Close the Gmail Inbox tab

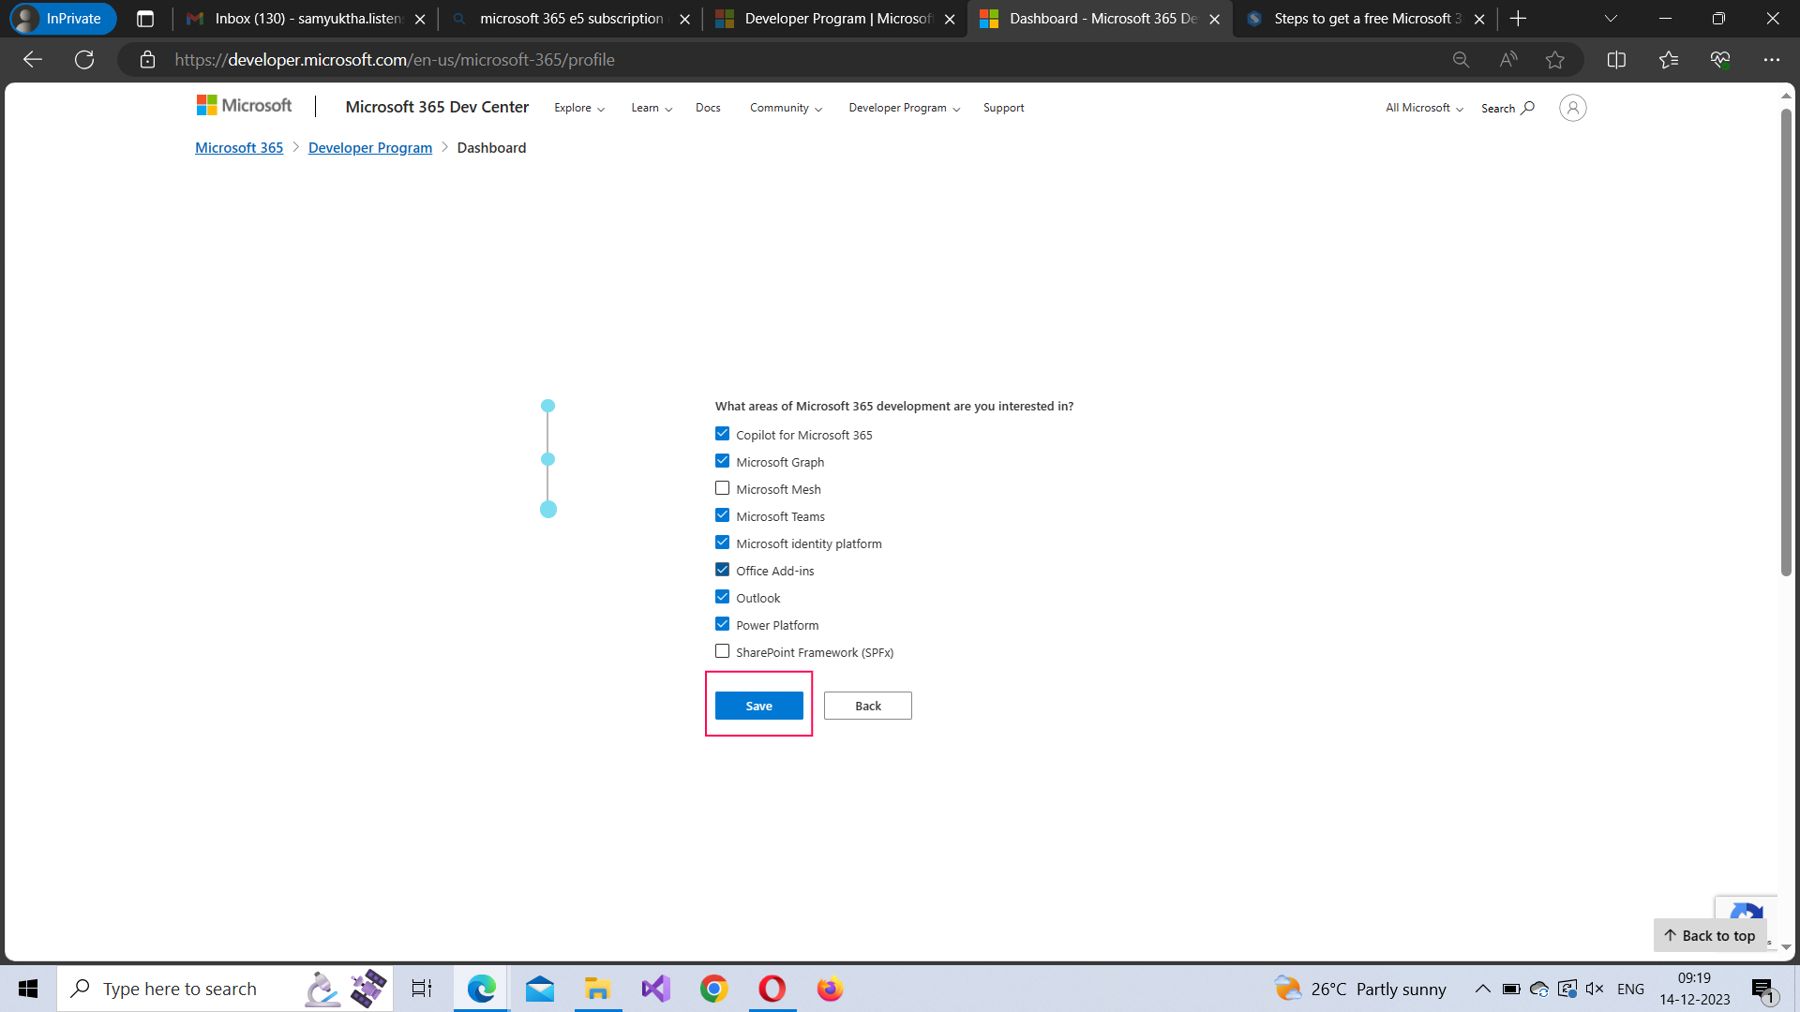(420, 19)
